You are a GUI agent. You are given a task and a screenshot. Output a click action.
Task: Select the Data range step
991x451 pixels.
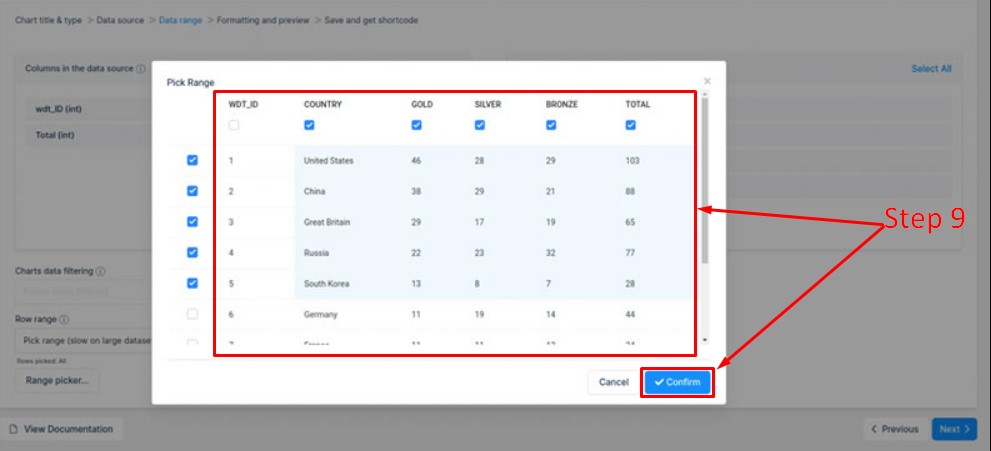pyautogui.click(x=180, y=20)
